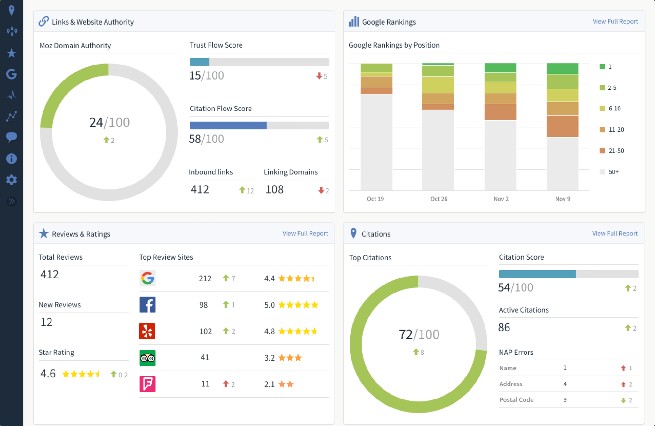Click the Citation Flow Score progress bar
This screenshot has width=655, height=426.
[259, 125]
